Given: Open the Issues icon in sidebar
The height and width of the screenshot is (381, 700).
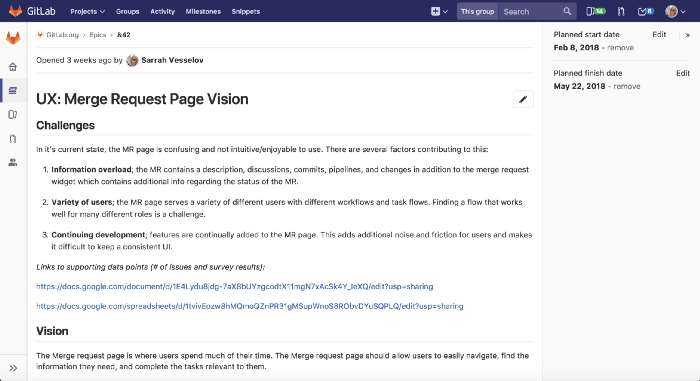Looking at the screenshot, I should (13, 115).
